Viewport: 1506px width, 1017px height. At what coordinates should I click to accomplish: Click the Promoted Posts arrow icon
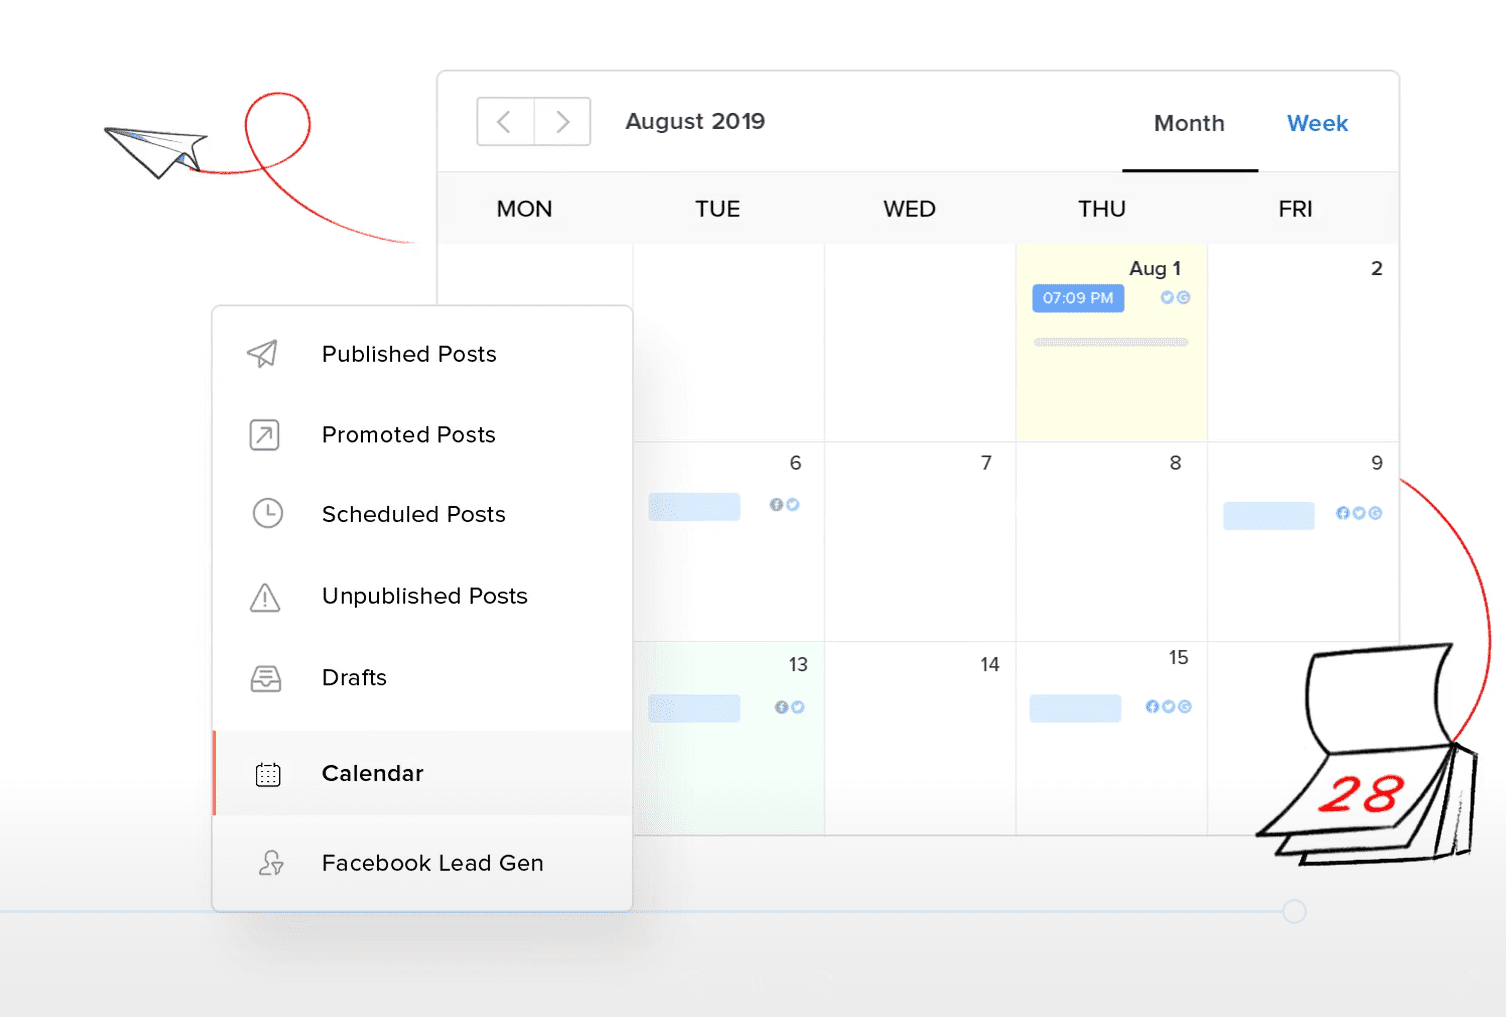point(264,435)
